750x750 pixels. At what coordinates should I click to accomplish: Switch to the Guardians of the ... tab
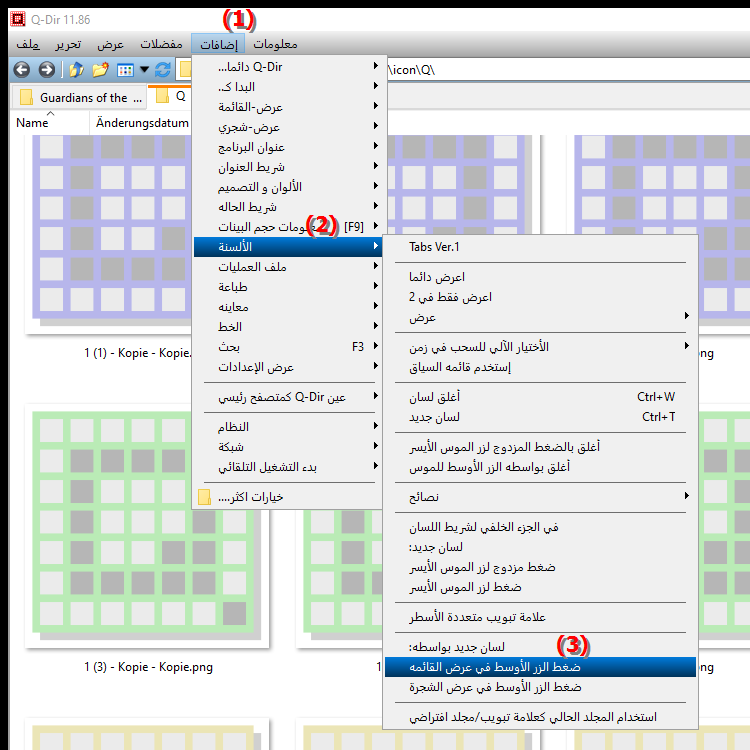click(78, 98)
